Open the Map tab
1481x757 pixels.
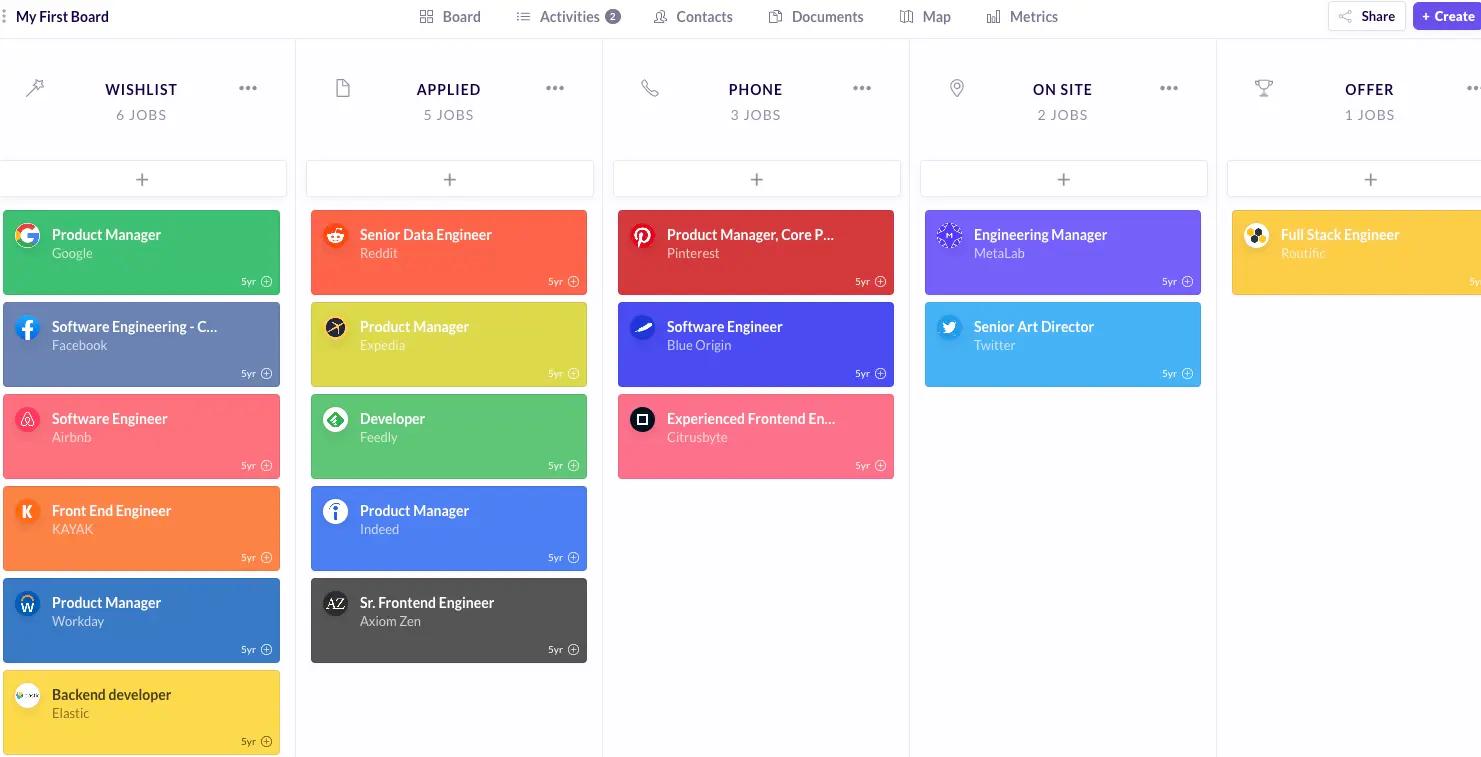(x=925, y=17)
